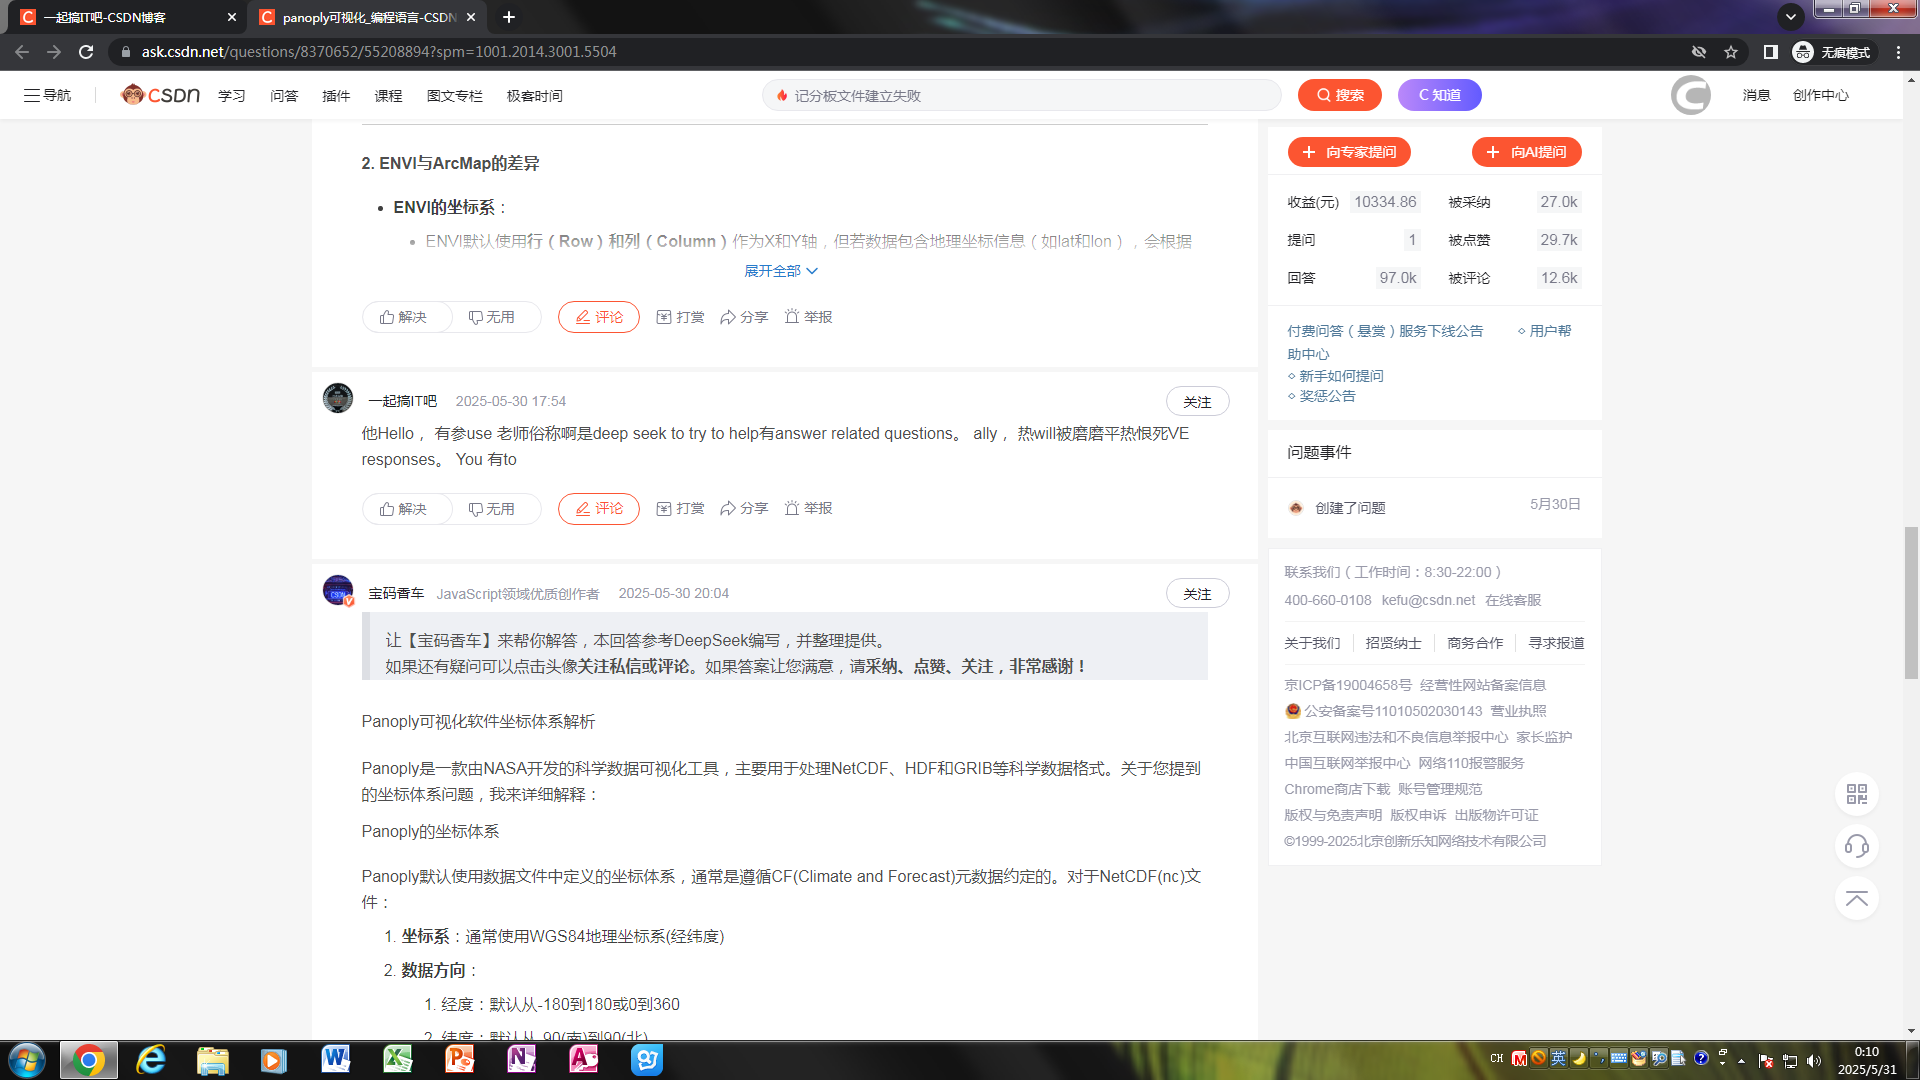
Task: Open 问答 in top navigation
Action: tap(284, 96)
